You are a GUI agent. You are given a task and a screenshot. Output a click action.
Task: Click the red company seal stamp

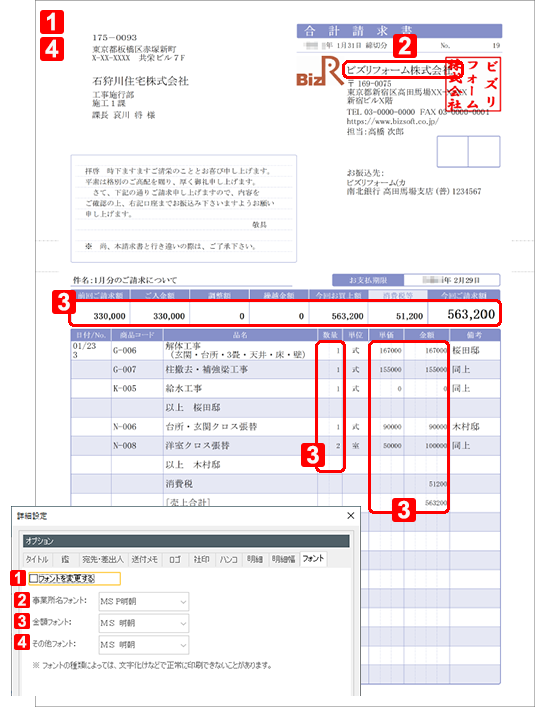[x=473, y=84]
